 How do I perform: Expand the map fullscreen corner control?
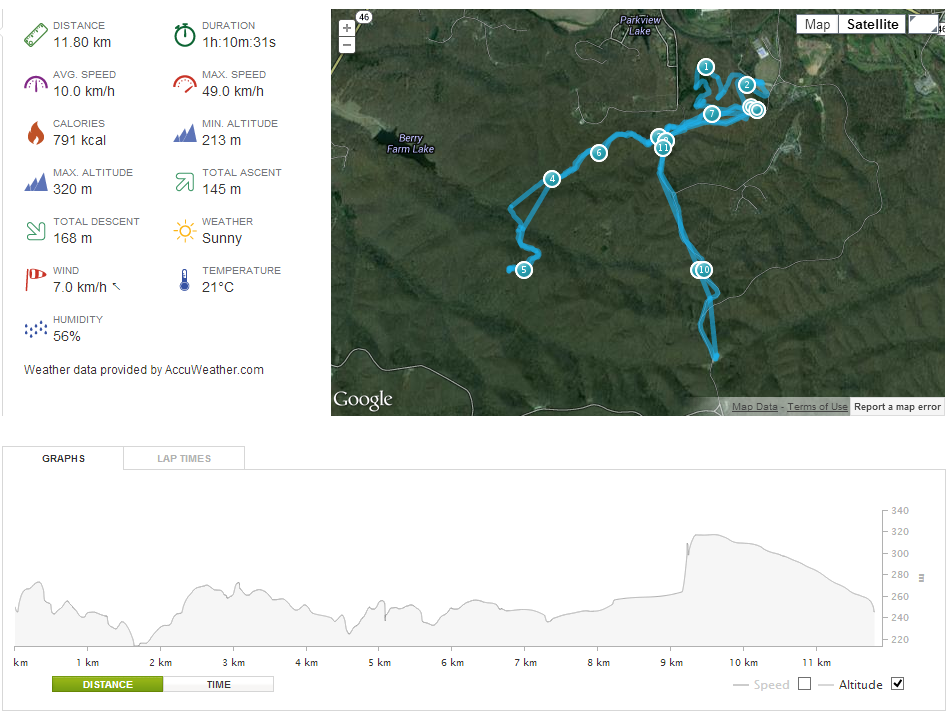(923, 24)
